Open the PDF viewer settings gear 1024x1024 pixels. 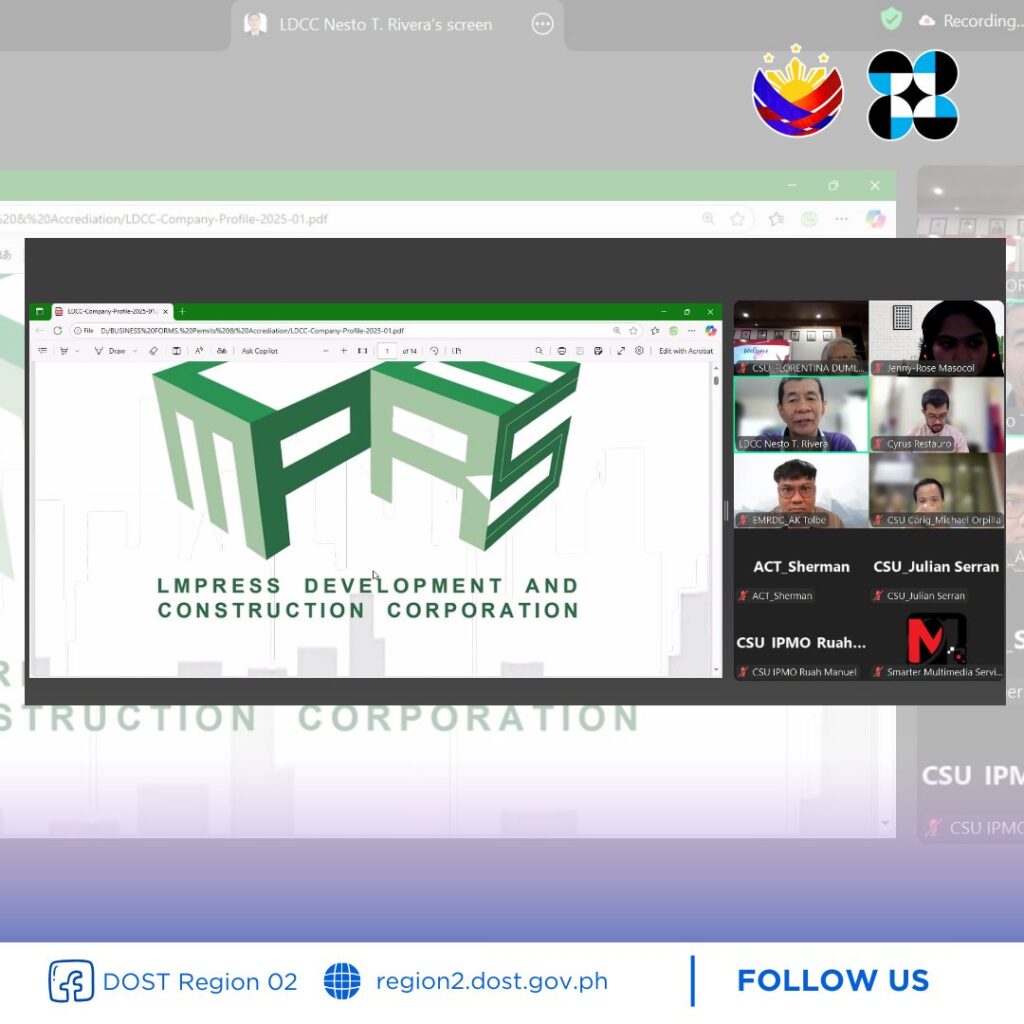click(x=639, y=351)
